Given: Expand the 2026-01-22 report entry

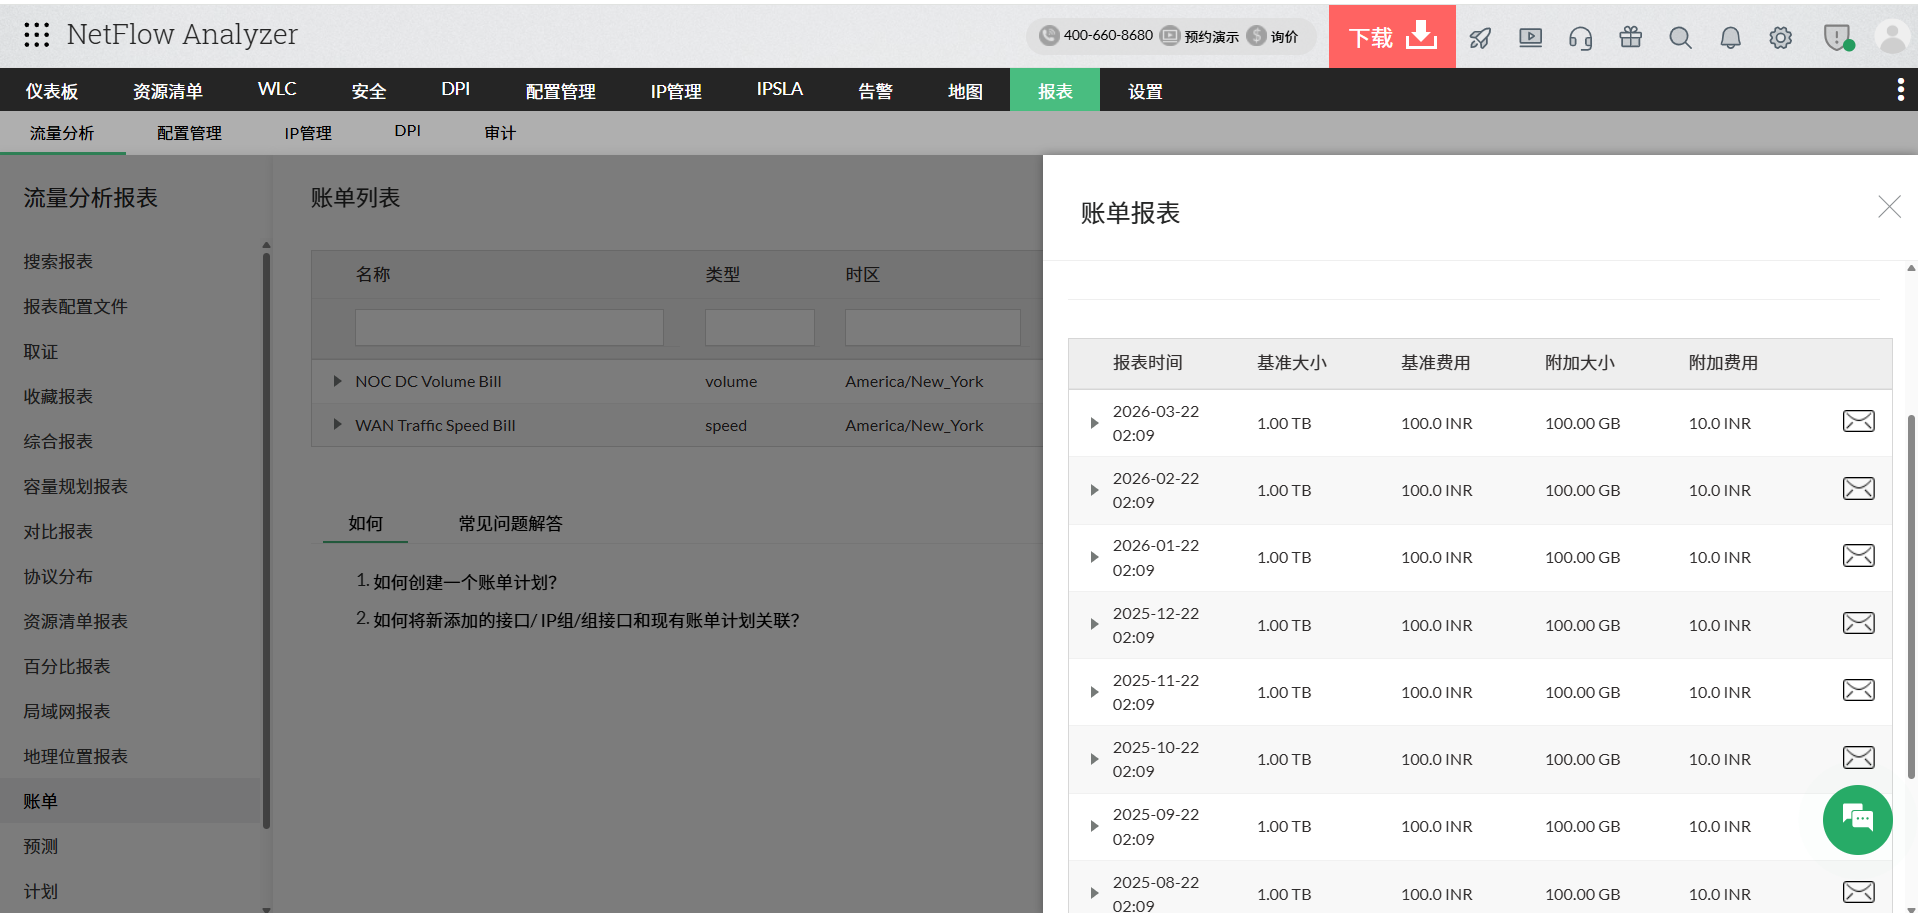Looking at the screenshot, I should tap(1093, 557).
